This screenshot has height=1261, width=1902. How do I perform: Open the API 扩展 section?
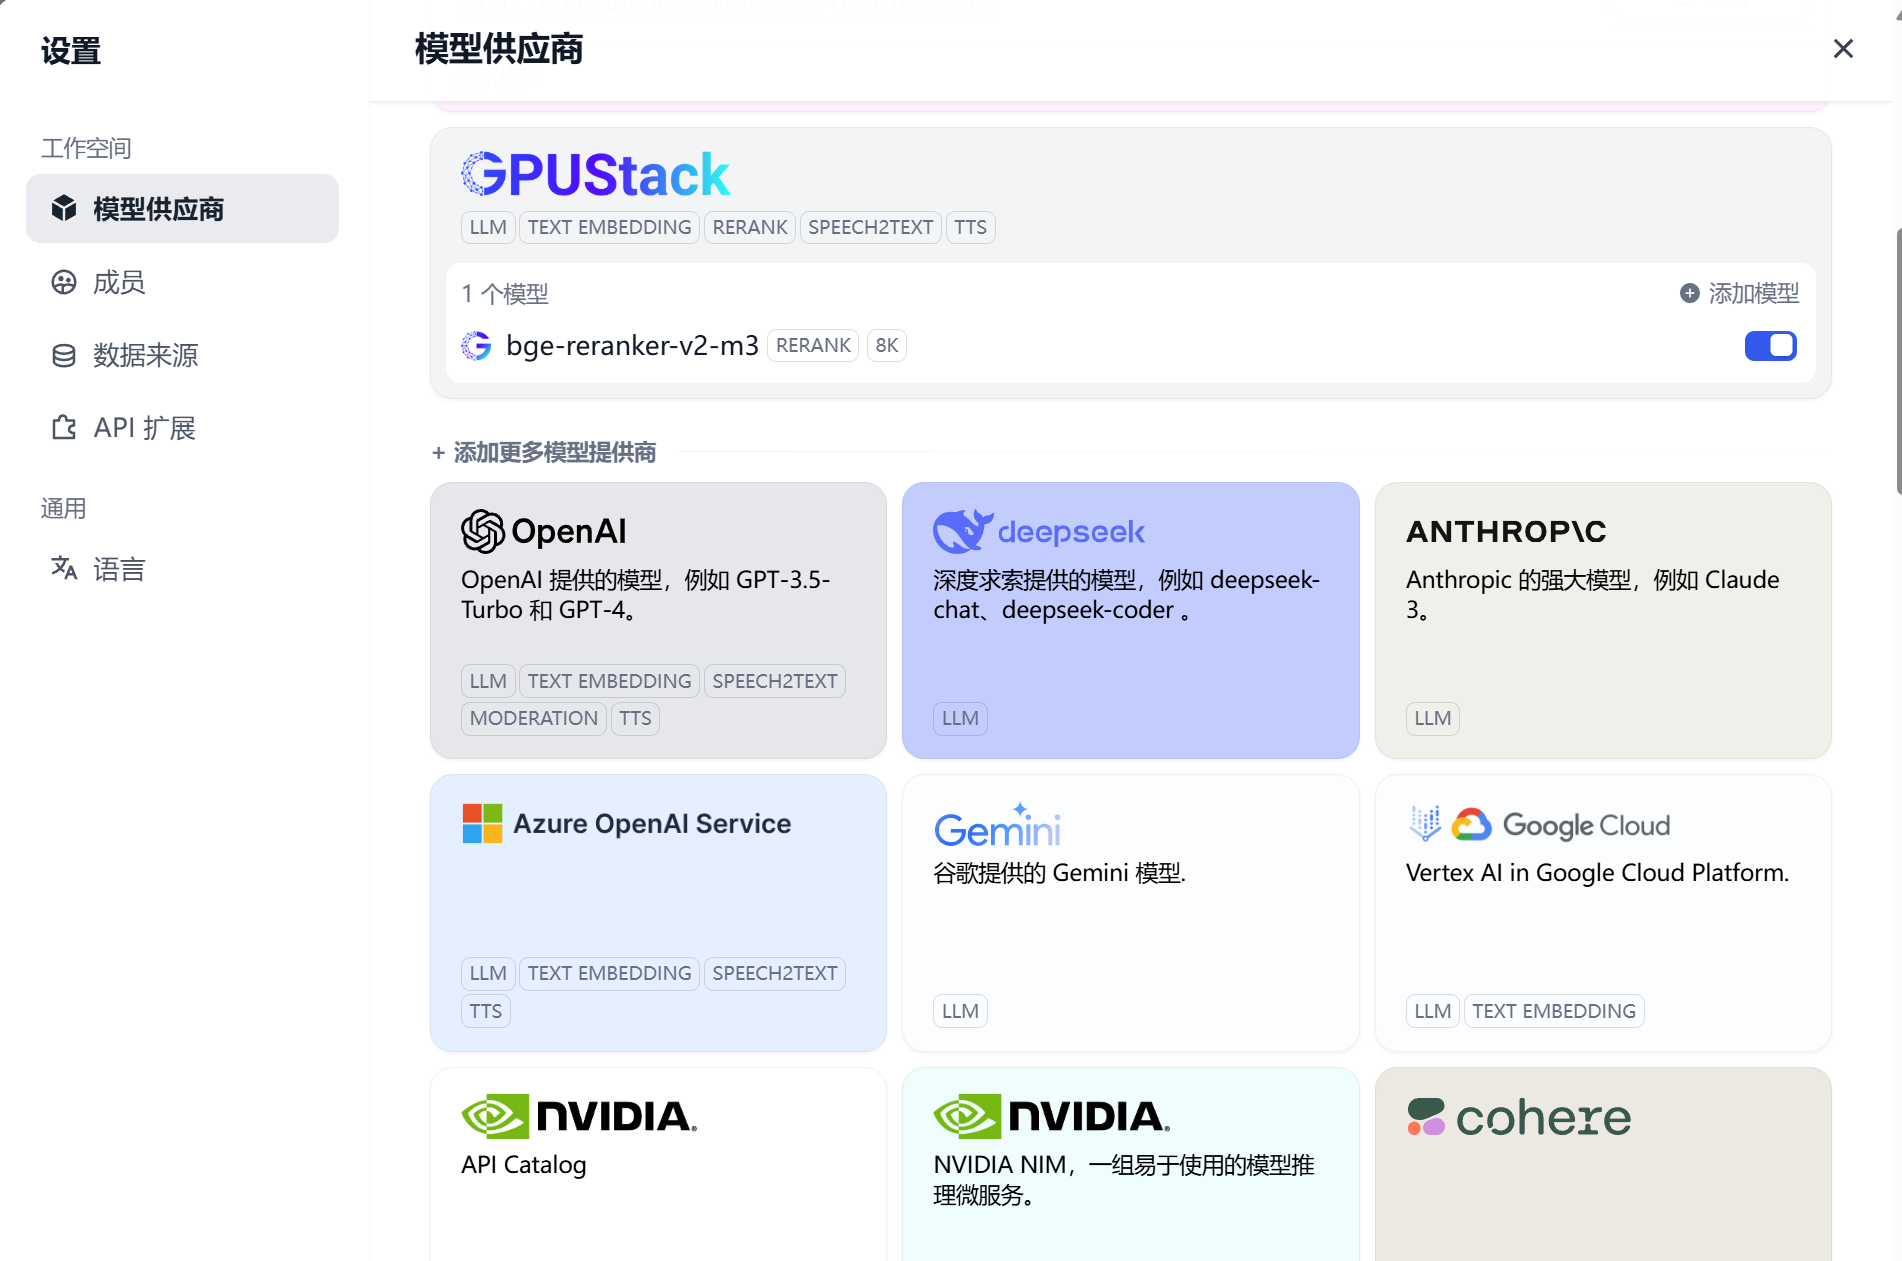tap(144, 427)
